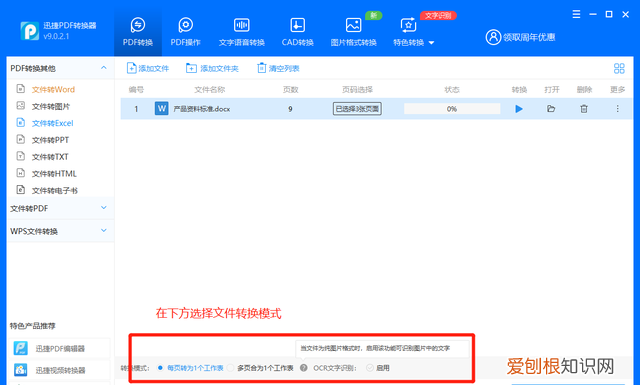Switch to PDF操作 tab
Viewport: 640px width, 385px height.
coord(185,32)
